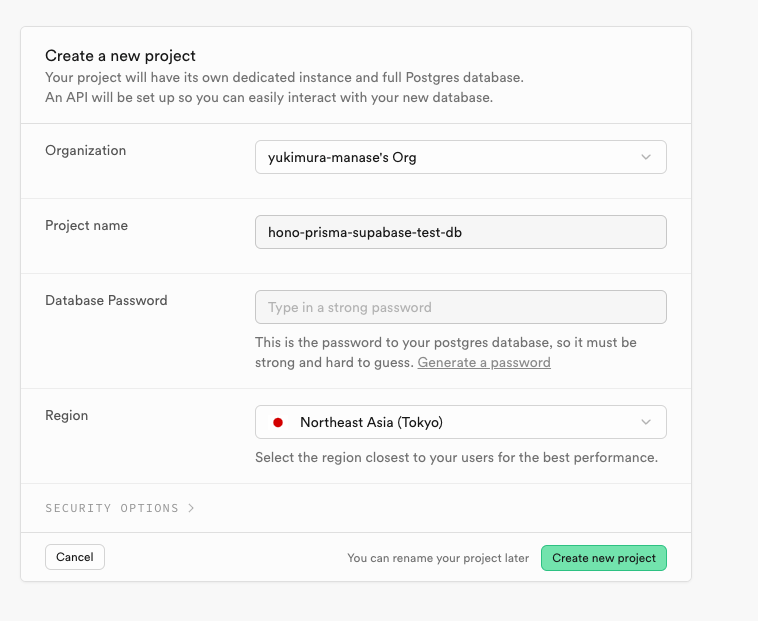Click the Create new project button
The height and width of the screenshot is (621, 758).
(604, 558)
